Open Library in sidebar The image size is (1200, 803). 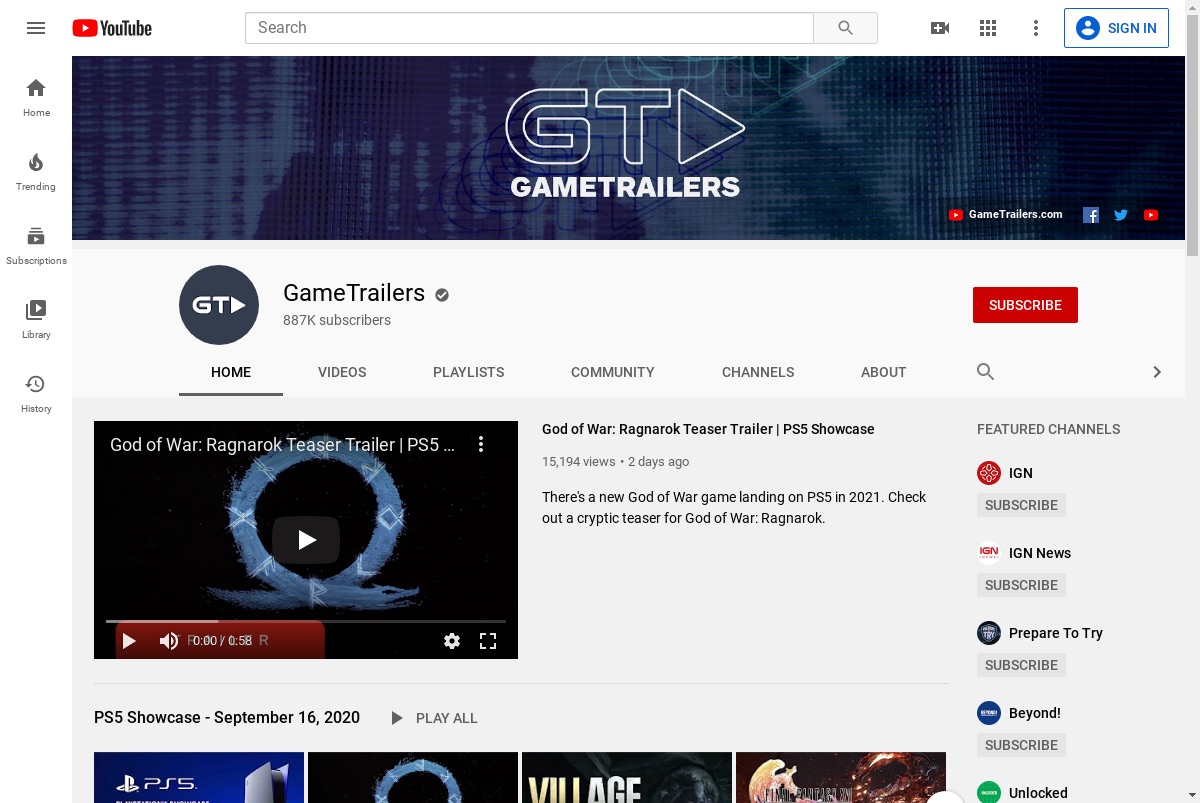pos(36,319)
